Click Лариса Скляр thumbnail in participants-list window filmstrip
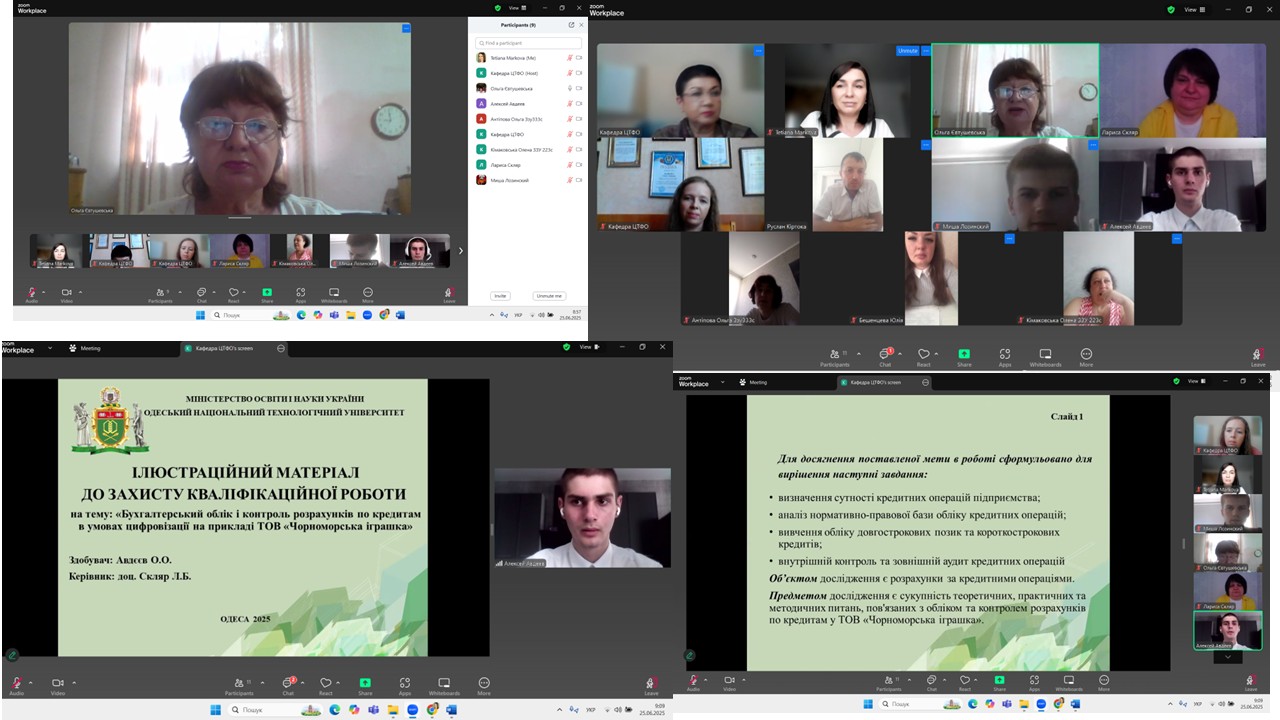 [x=239, y=251]
